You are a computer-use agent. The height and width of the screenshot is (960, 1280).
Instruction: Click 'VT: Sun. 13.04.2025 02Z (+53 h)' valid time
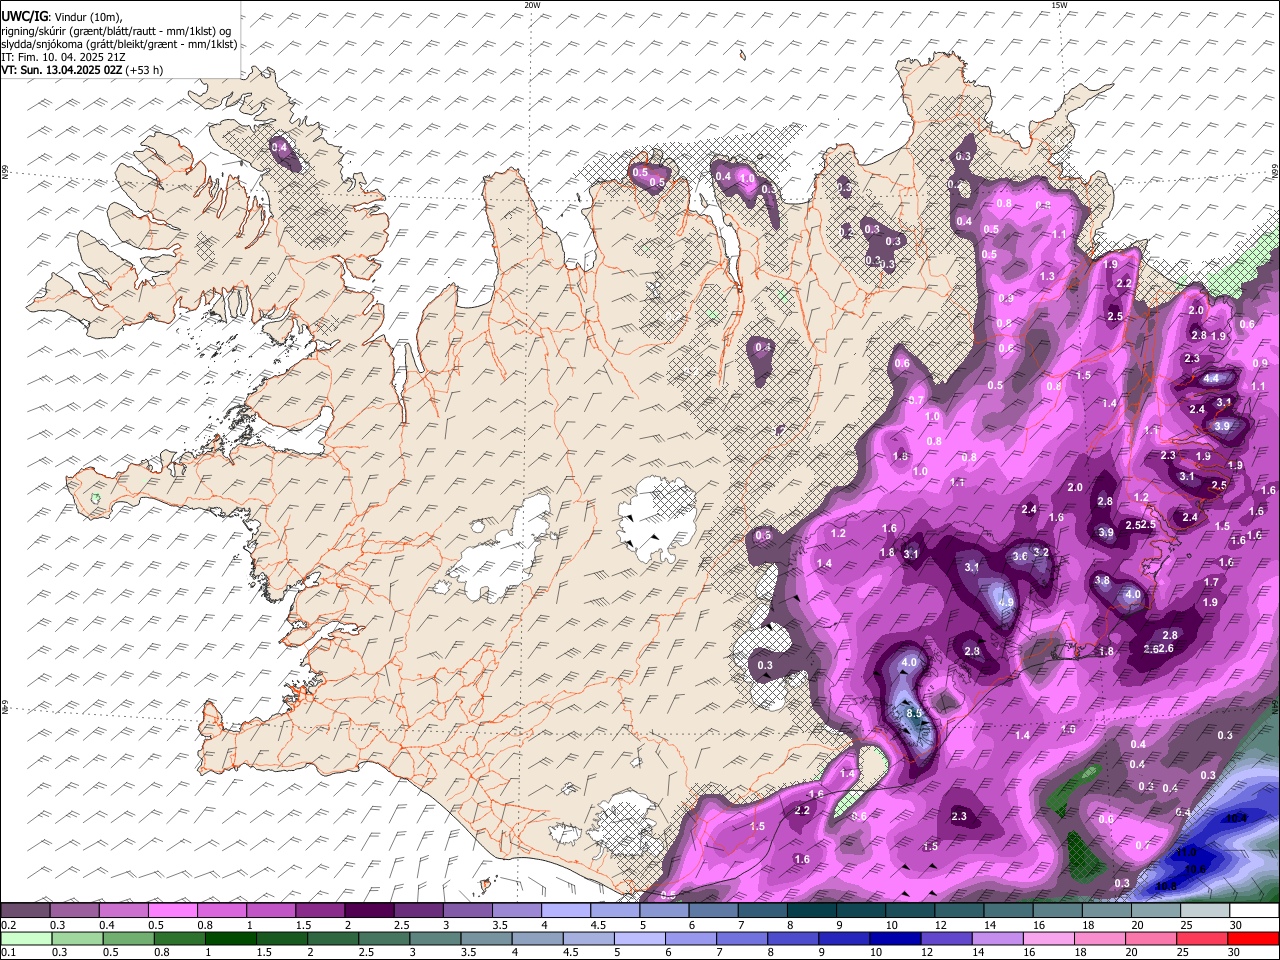[82, 70]
